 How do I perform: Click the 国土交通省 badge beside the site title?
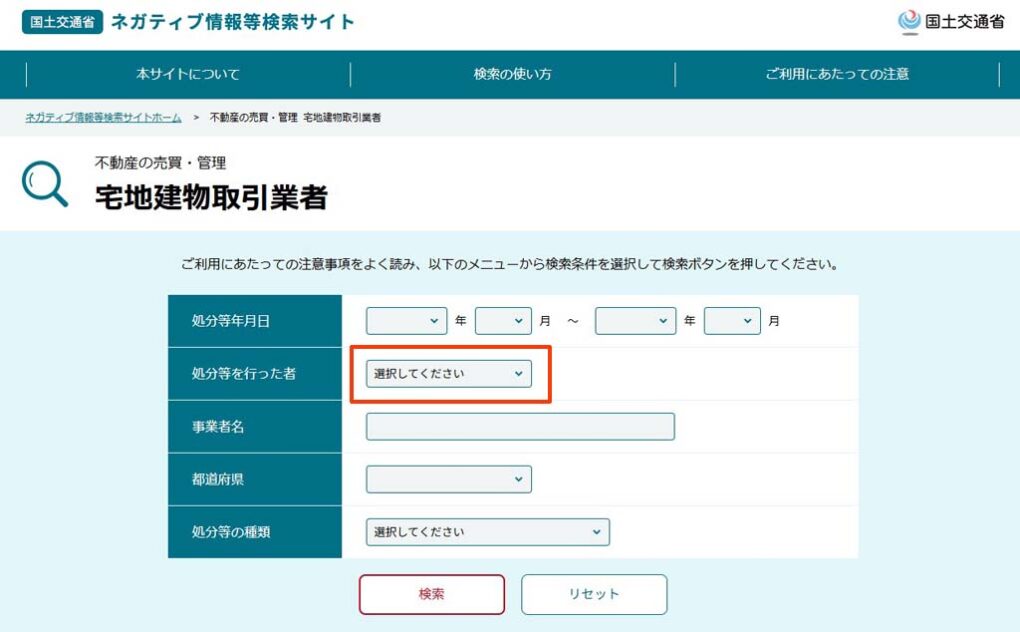(62, 22)
